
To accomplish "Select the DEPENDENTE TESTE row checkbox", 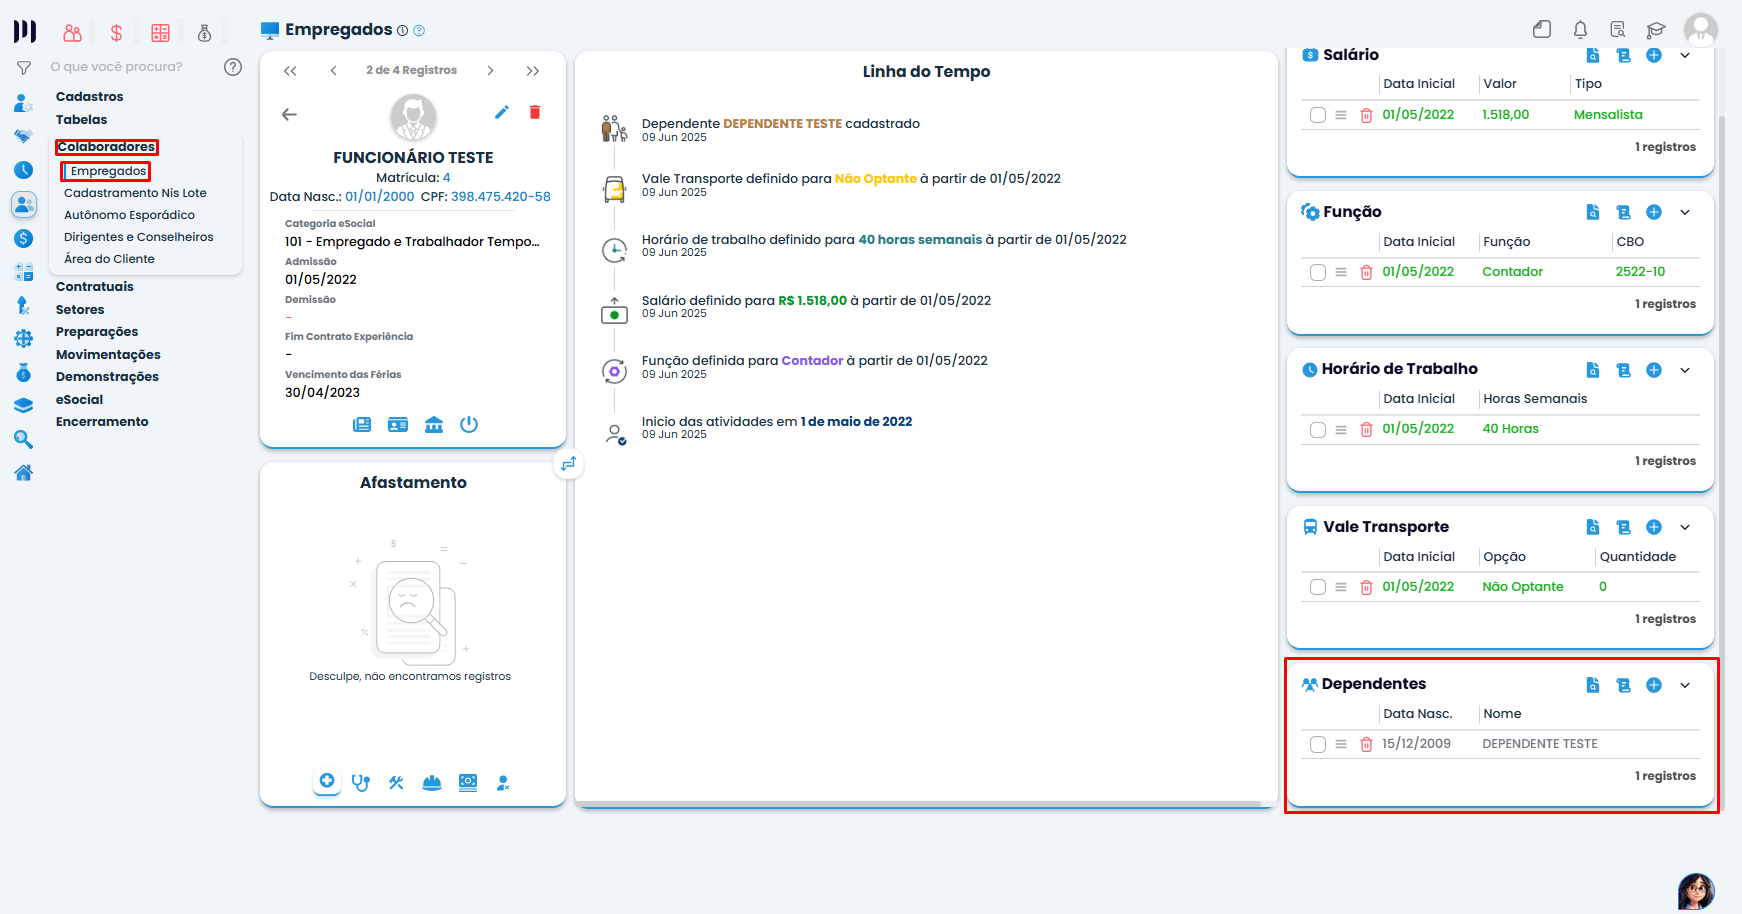I will (1318, 744).
